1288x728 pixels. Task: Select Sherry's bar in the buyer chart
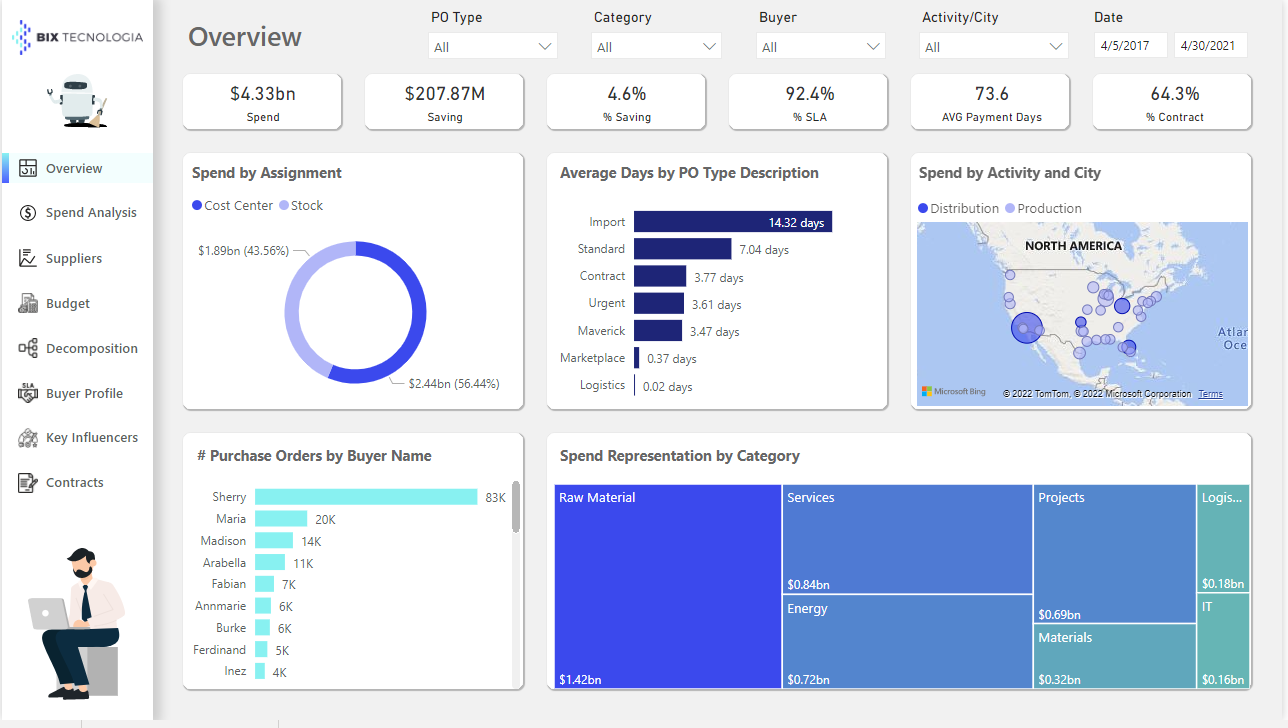365,496
